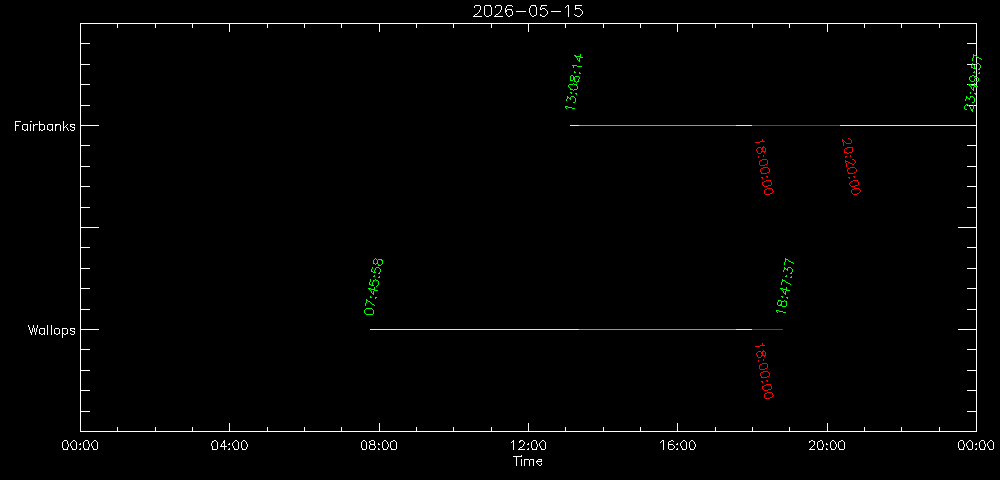
Task: Click the rightmost 00:00 axis label
Action: click(975, 447)
